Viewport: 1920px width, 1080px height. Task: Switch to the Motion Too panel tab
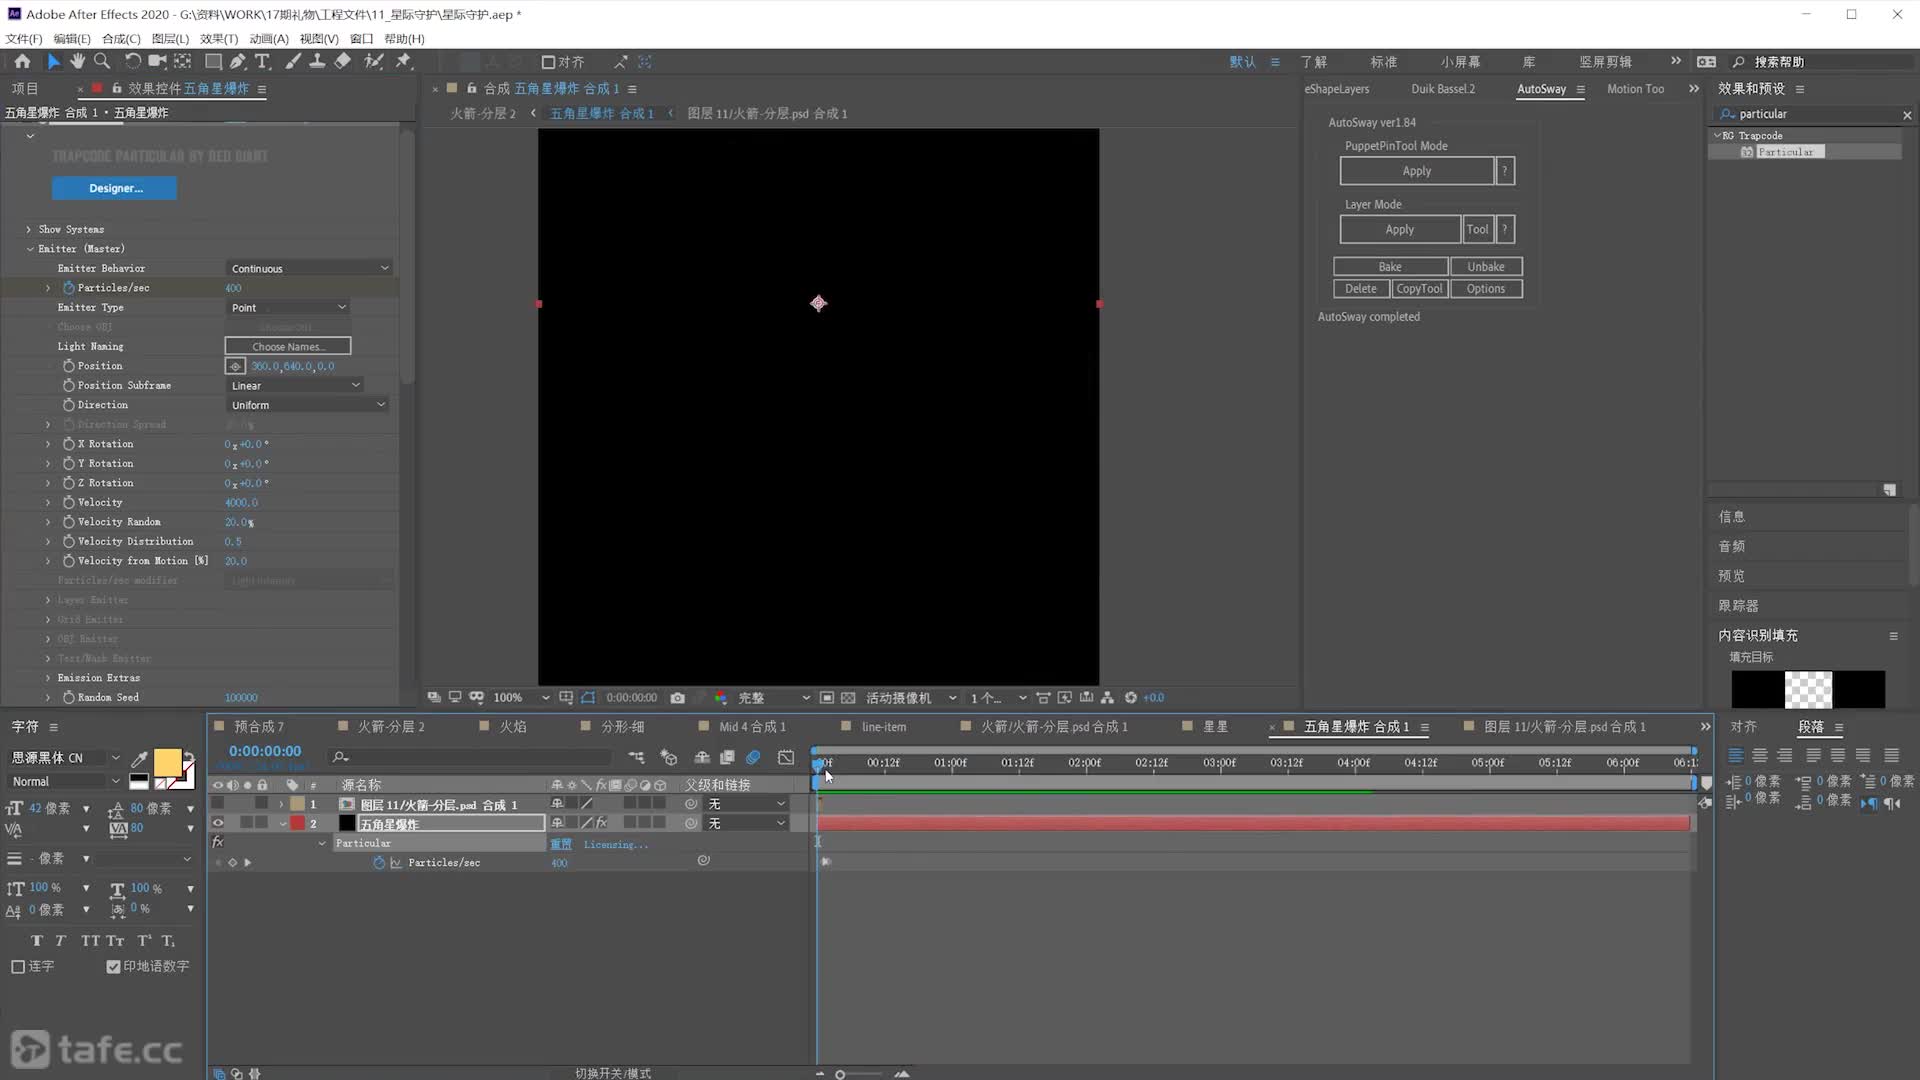(x=1635, y=89)
